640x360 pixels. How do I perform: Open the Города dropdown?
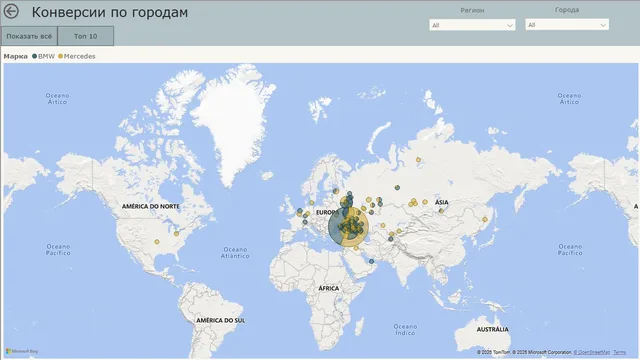point(567,25)
